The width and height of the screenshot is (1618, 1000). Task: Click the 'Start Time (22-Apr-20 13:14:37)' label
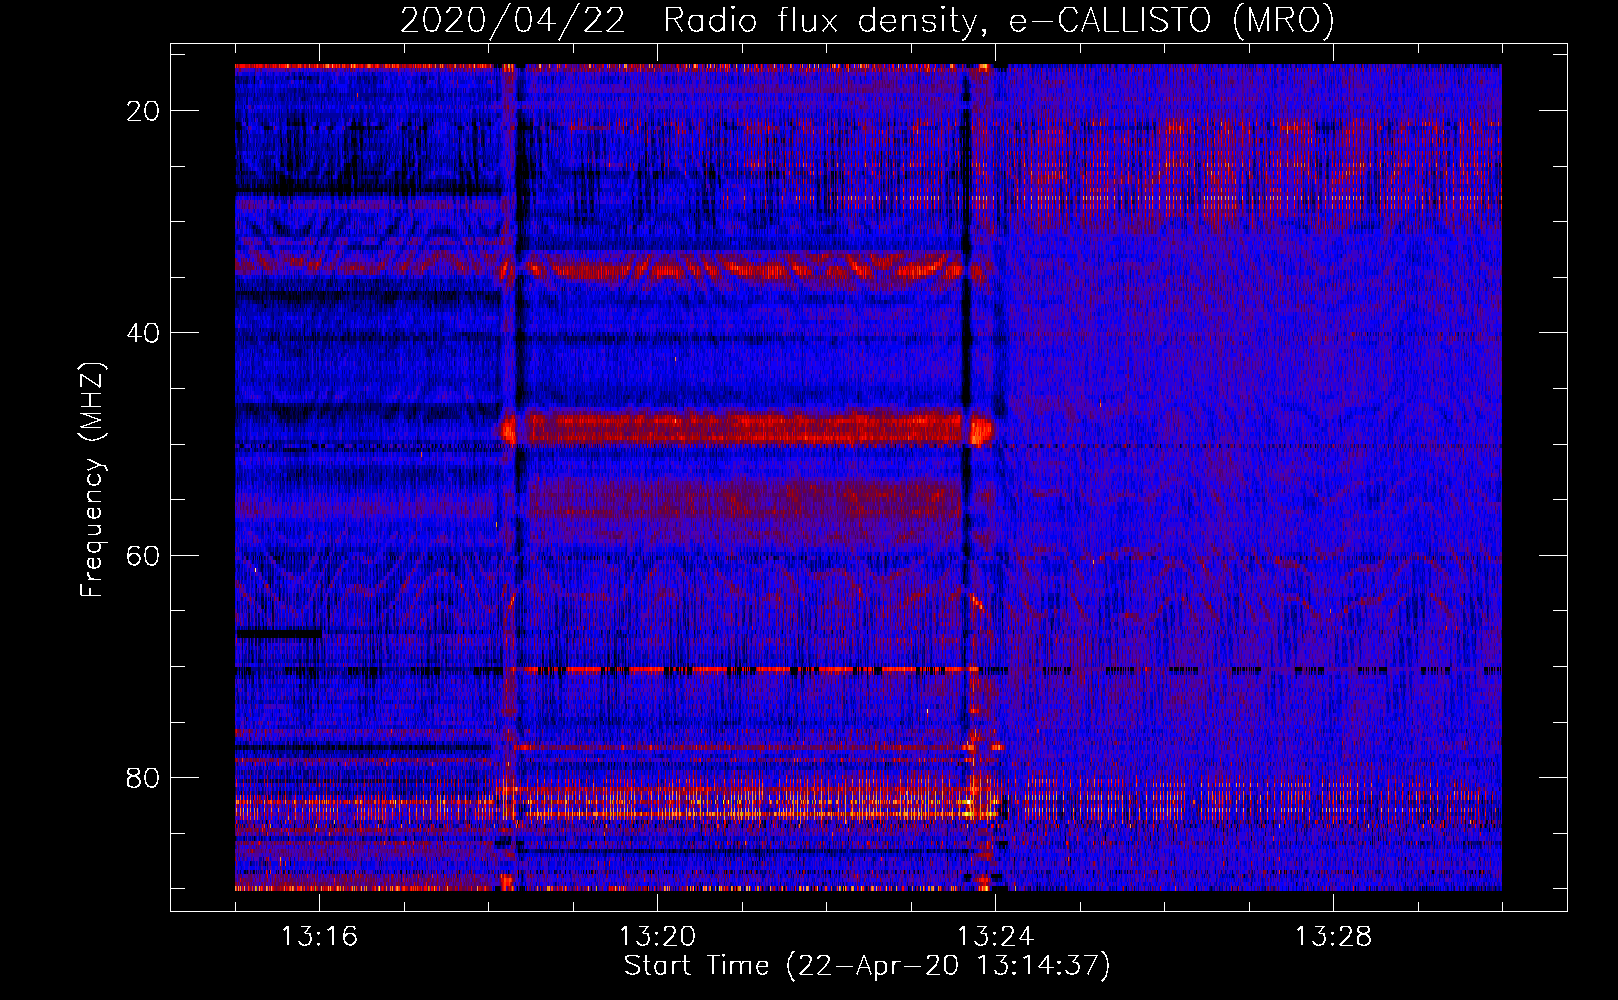click(x=867, y=966)
